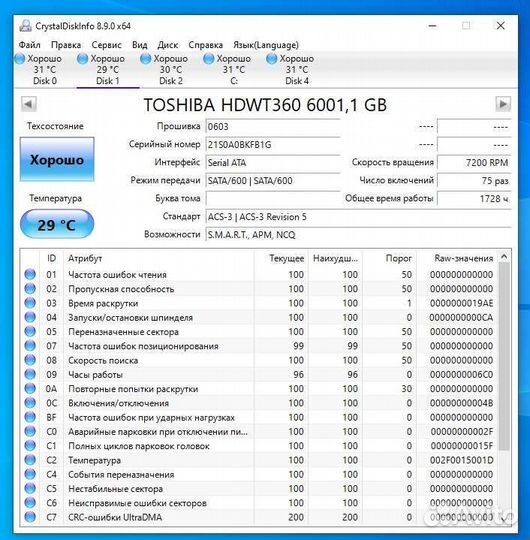The width and height of the screenshot is (530, 540).
Task: Open the Язык(Language) menu
Action: pos(266,45)
